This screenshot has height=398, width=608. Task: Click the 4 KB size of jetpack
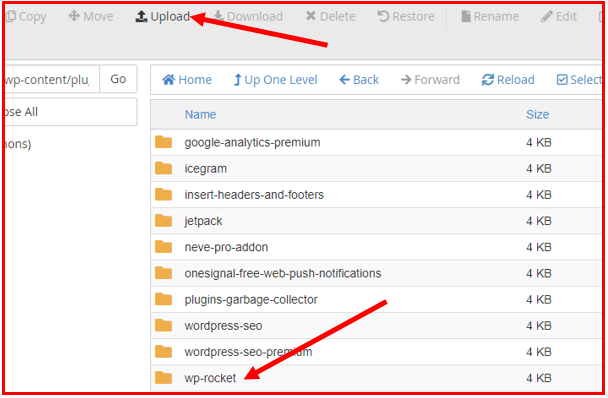(539, 221)
